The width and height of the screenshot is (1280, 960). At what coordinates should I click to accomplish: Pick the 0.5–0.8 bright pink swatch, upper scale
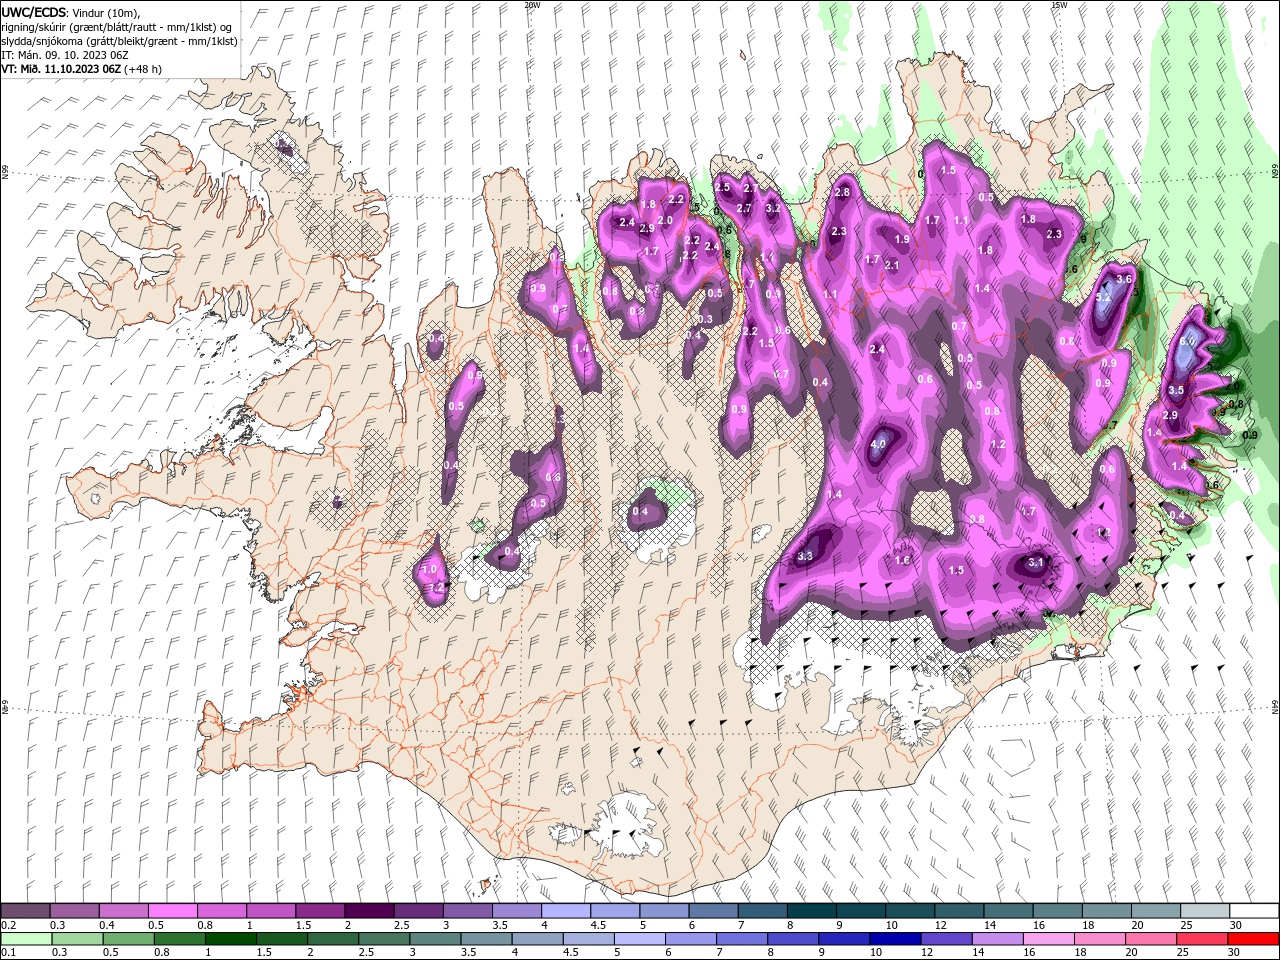172,911
